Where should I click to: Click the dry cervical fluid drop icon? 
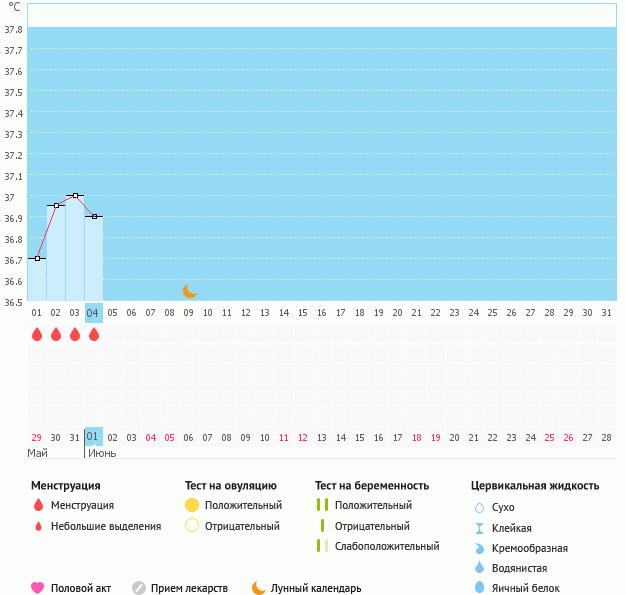[x=479, y=508]
